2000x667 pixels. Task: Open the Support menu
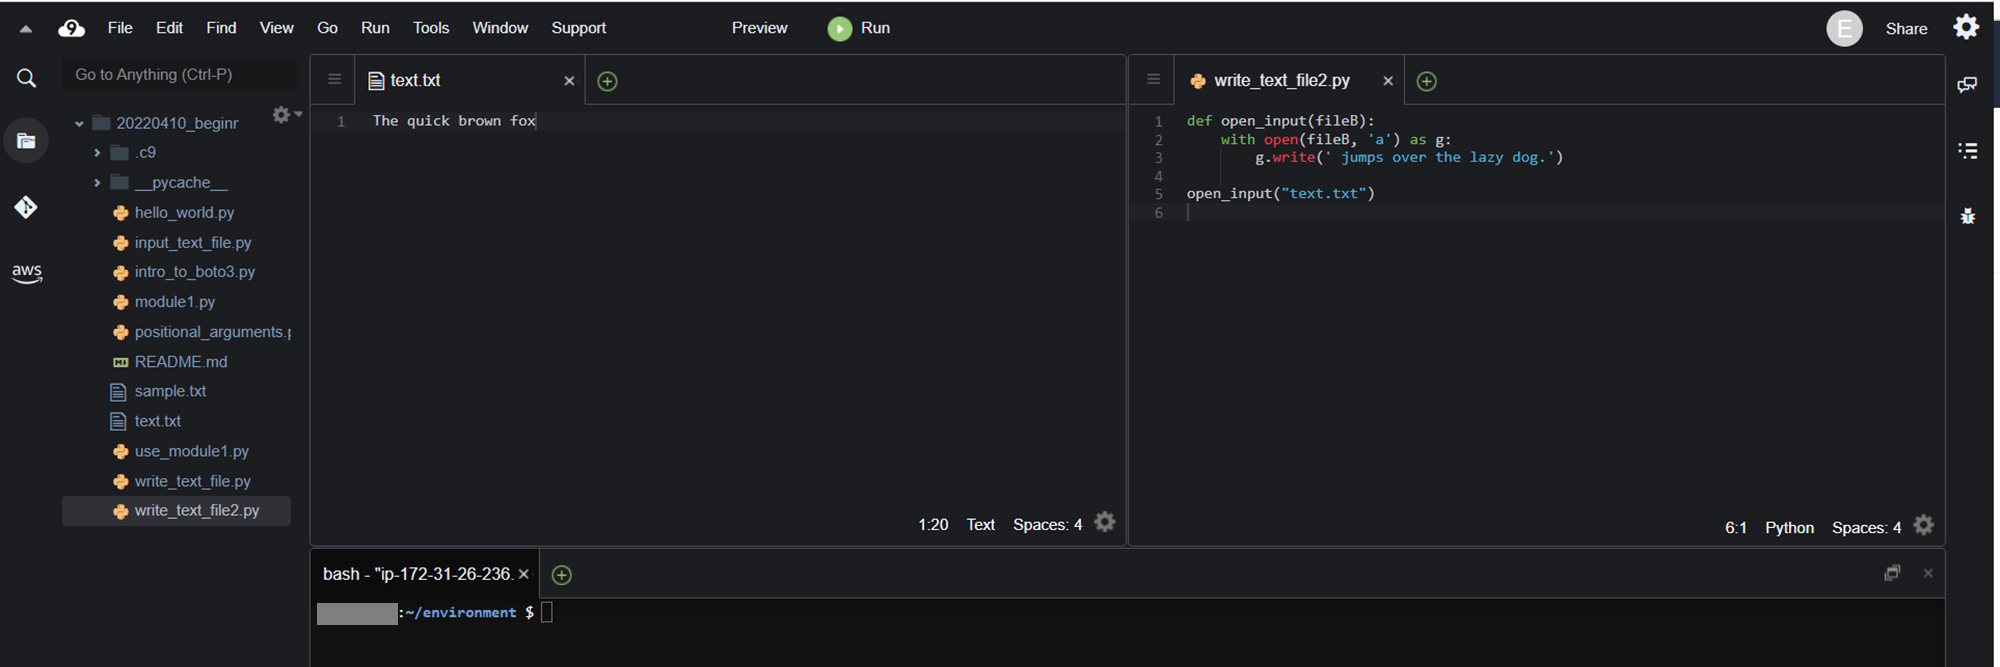pyautogui.click(x=578, y=28)
